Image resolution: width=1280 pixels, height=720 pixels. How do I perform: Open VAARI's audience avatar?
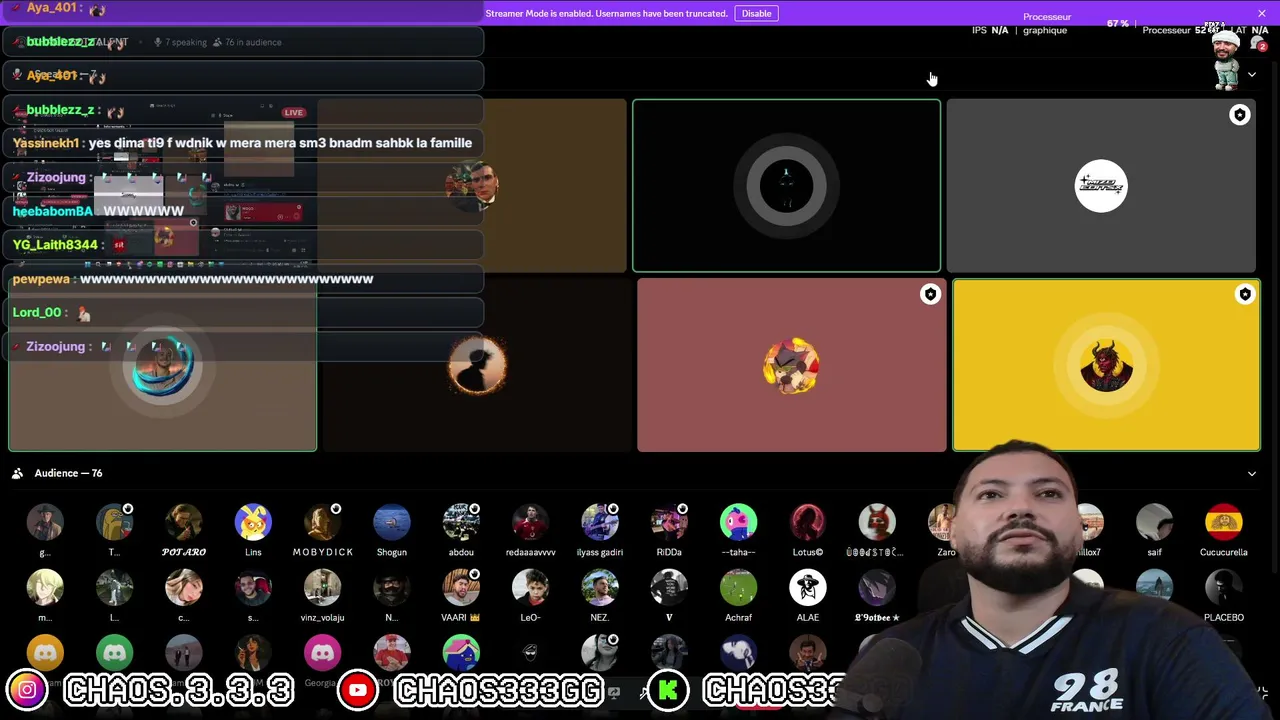pyautogui.click(x=461, y=588)
